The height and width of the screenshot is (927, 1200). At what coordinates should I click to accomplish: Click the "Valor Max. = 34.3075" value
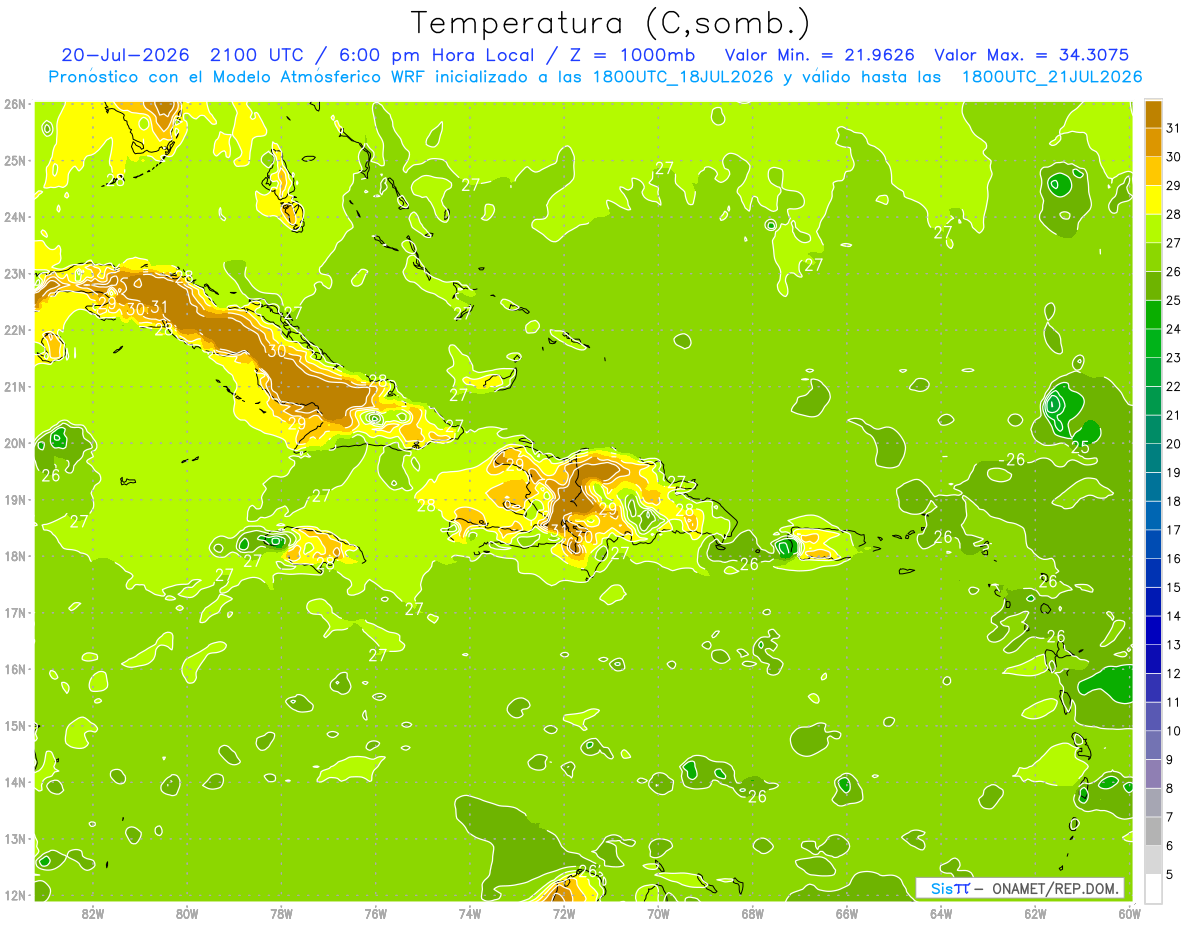1032,55
